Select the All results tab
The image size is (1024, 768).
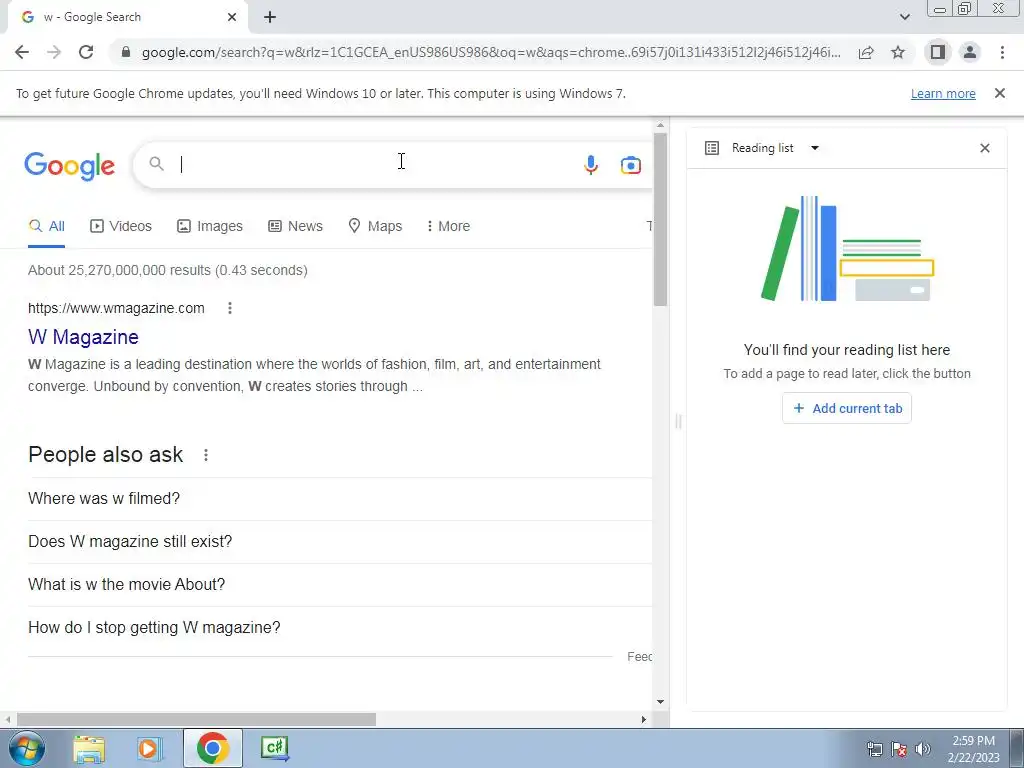(46, 226)
